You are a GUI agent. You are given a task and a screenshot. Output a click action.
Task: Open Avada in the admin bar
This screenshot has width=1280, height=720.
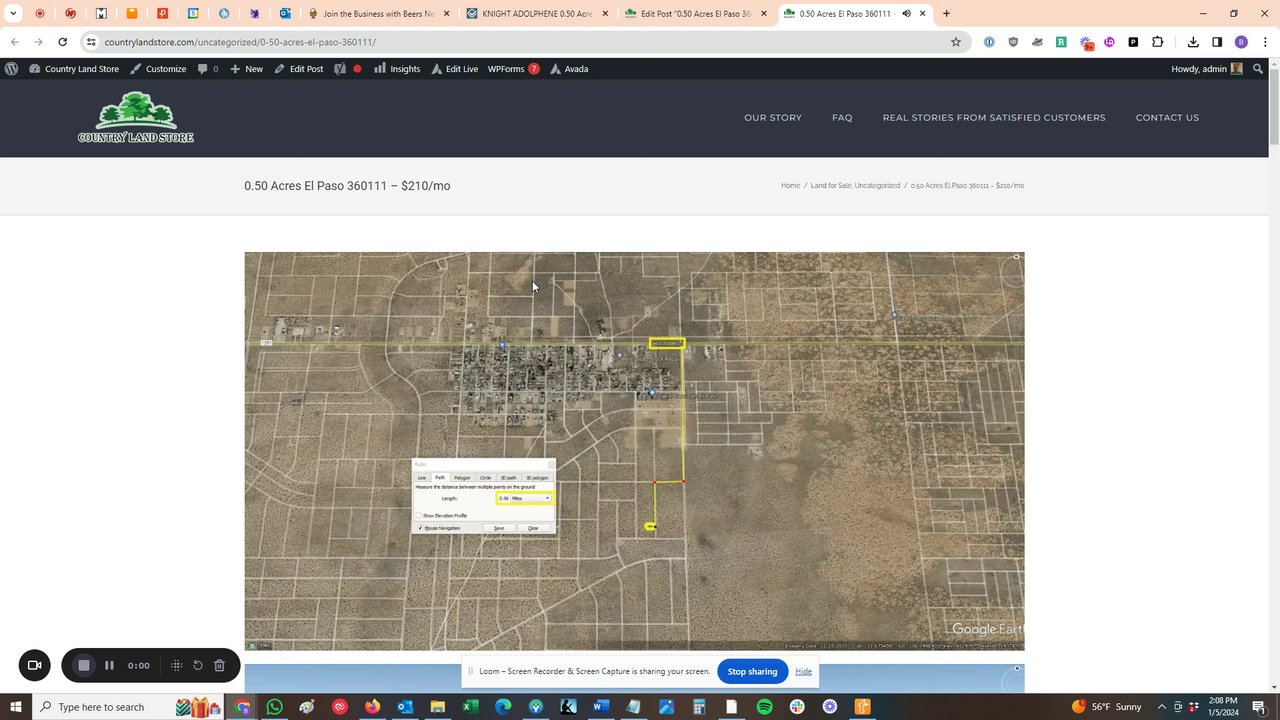(x=569, y=69)
